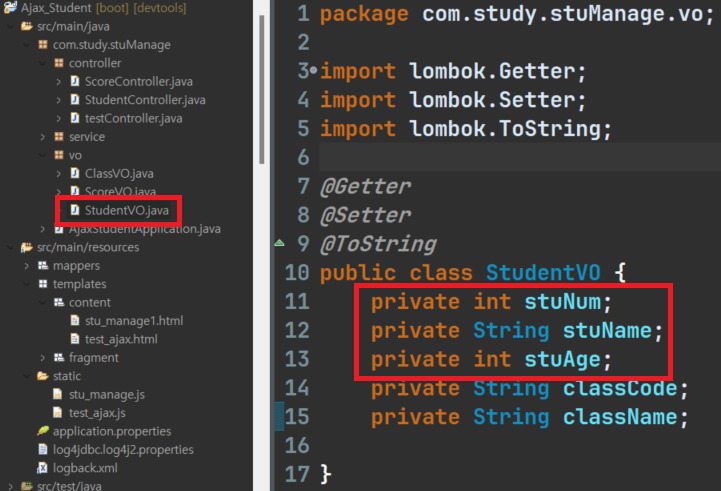Image resolution: width=721 pixels, height=491 pixels.
Task: Click the src/main/java source folder icon
Action: pos(27,26)
